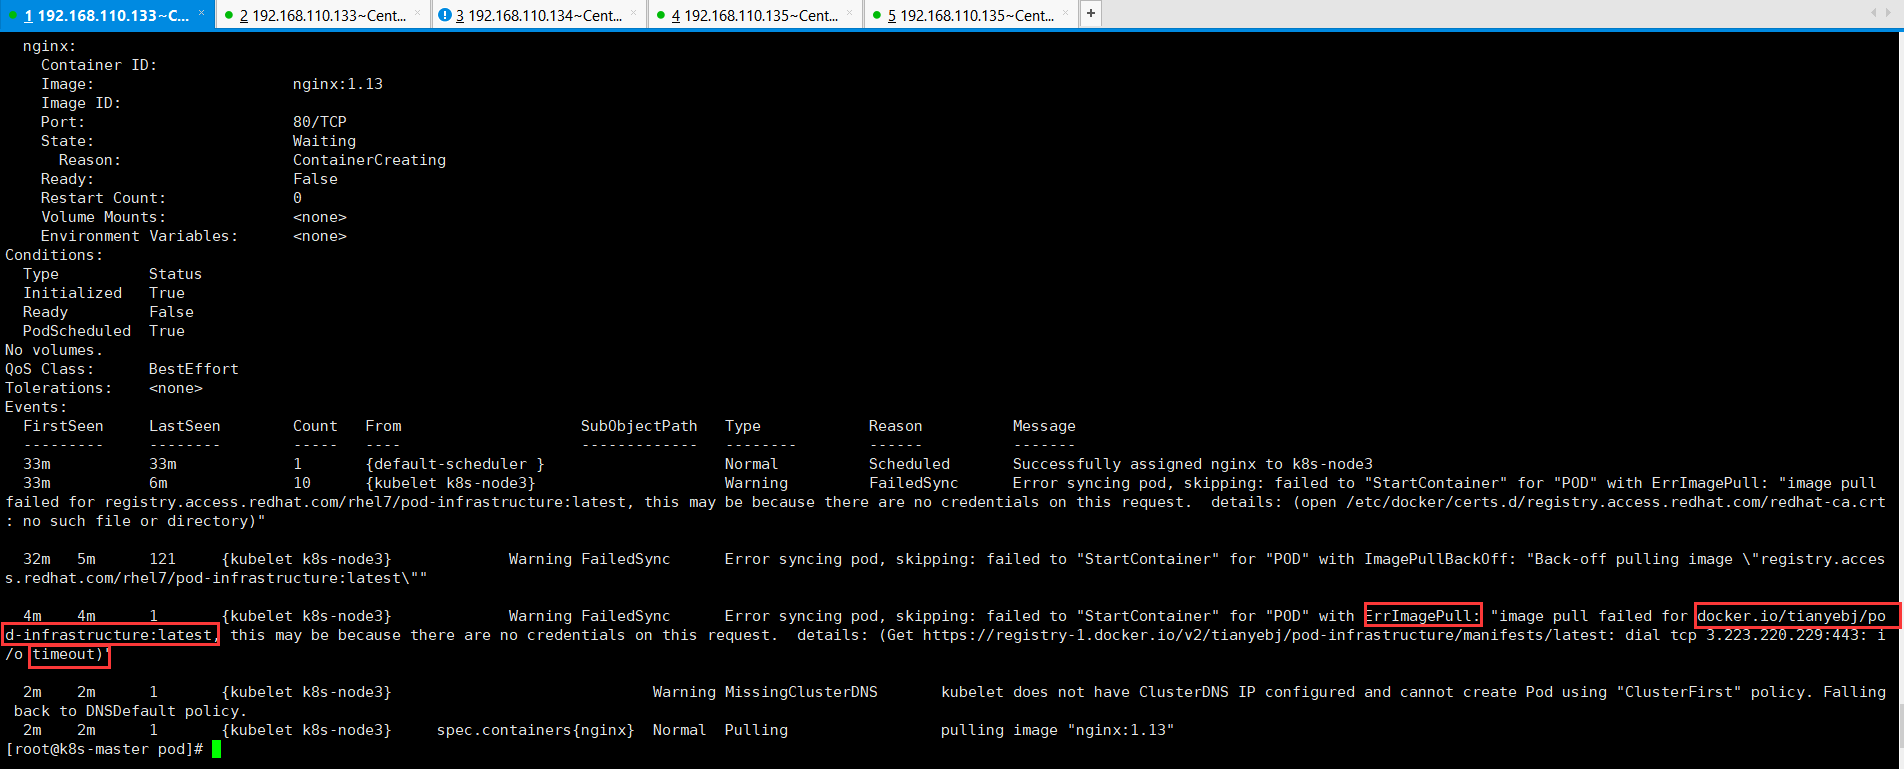This screenshot has width=1904, height=769.
Task: Select 'Successfully assigned nginx to k8s-node3' message
Action: [x=1193, y=464]
